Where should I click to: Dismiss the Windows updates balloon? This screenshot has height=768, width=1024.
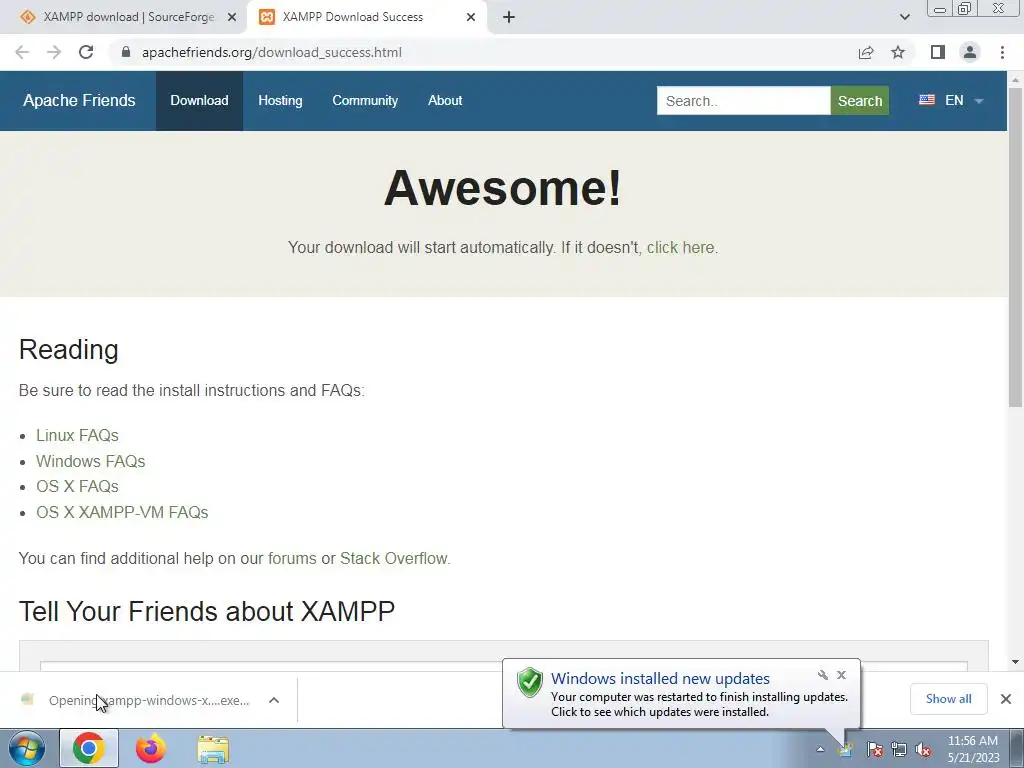(841, 675)
